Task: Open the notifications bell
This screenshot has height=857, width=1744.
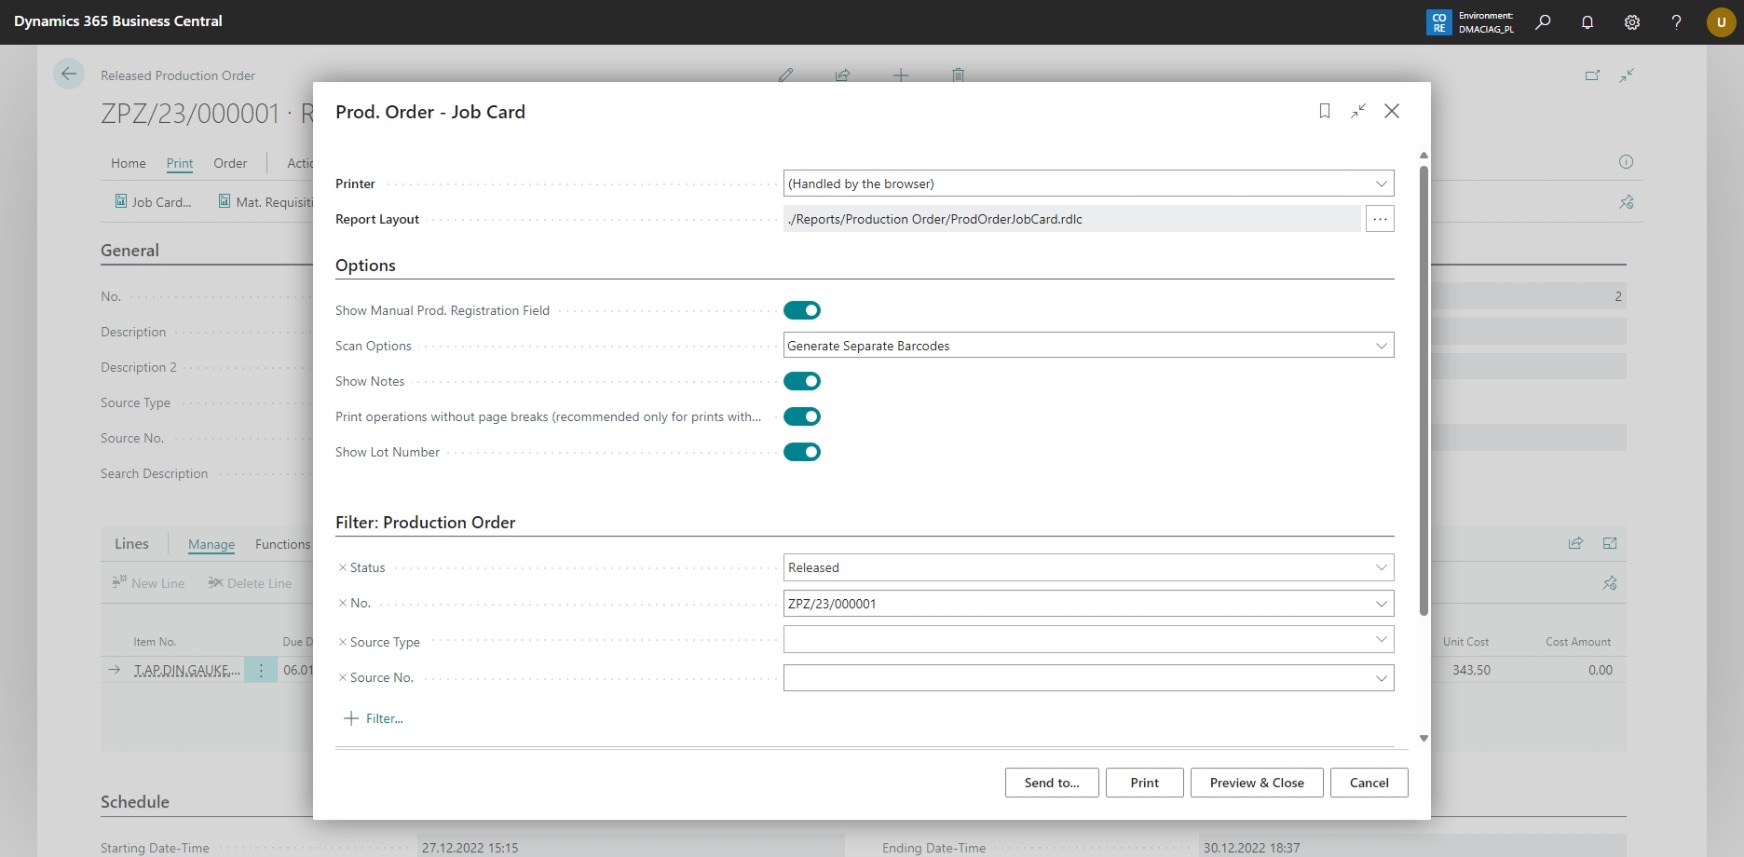Action: coord(1587,22)
